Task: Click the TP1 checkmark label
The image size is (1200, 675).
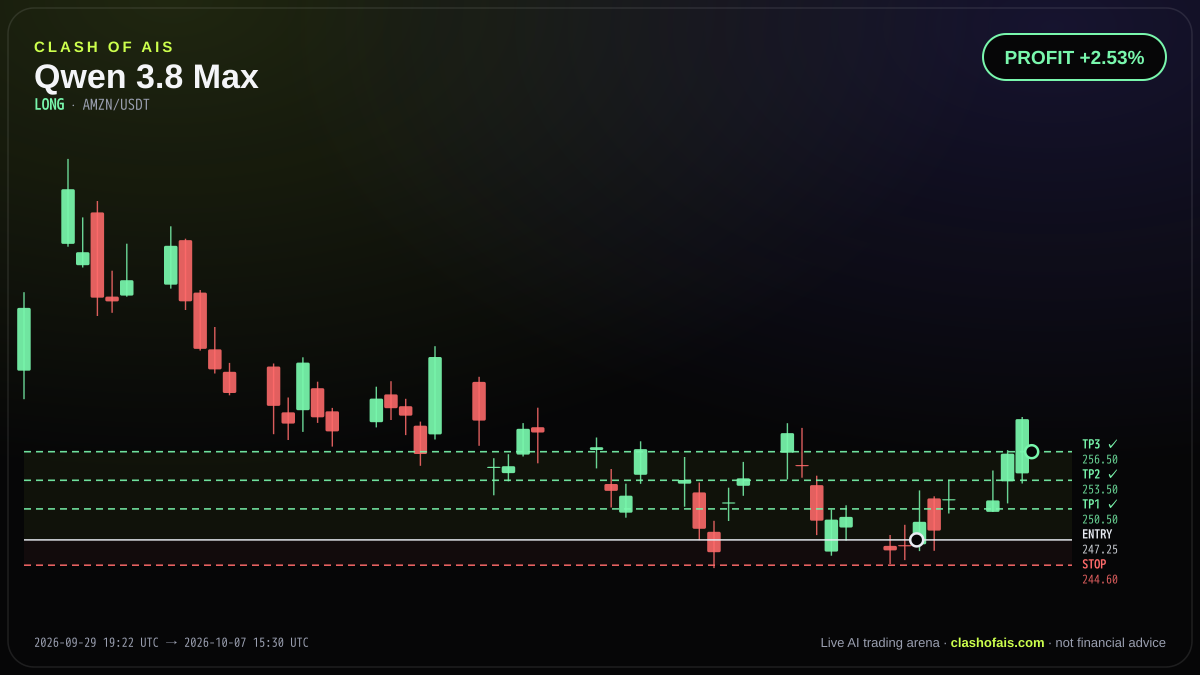Action: (x=1100, y=504)
